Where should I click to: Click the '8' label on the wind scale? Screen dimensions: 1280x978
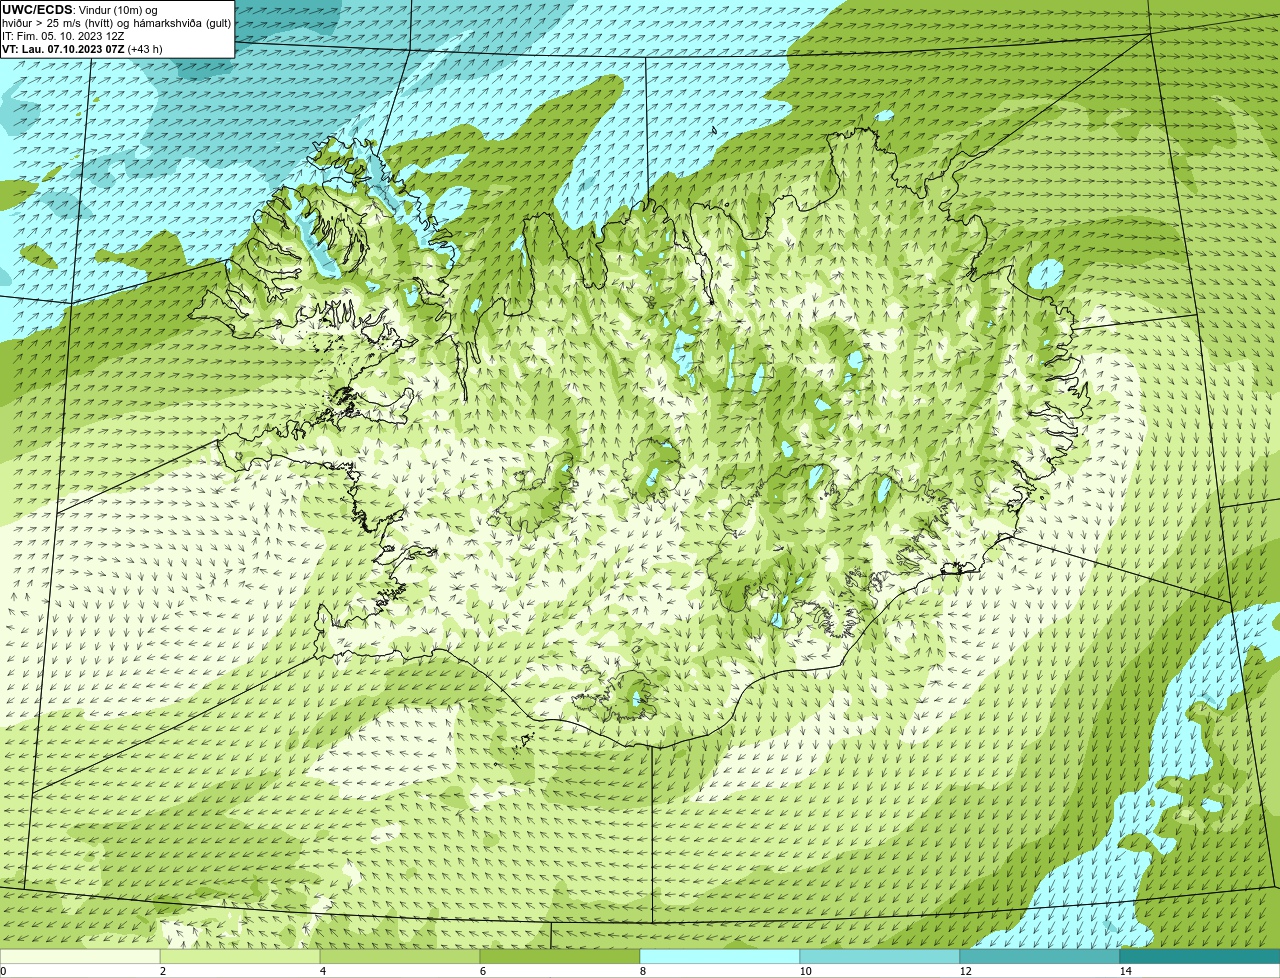[x=642, y=971]
